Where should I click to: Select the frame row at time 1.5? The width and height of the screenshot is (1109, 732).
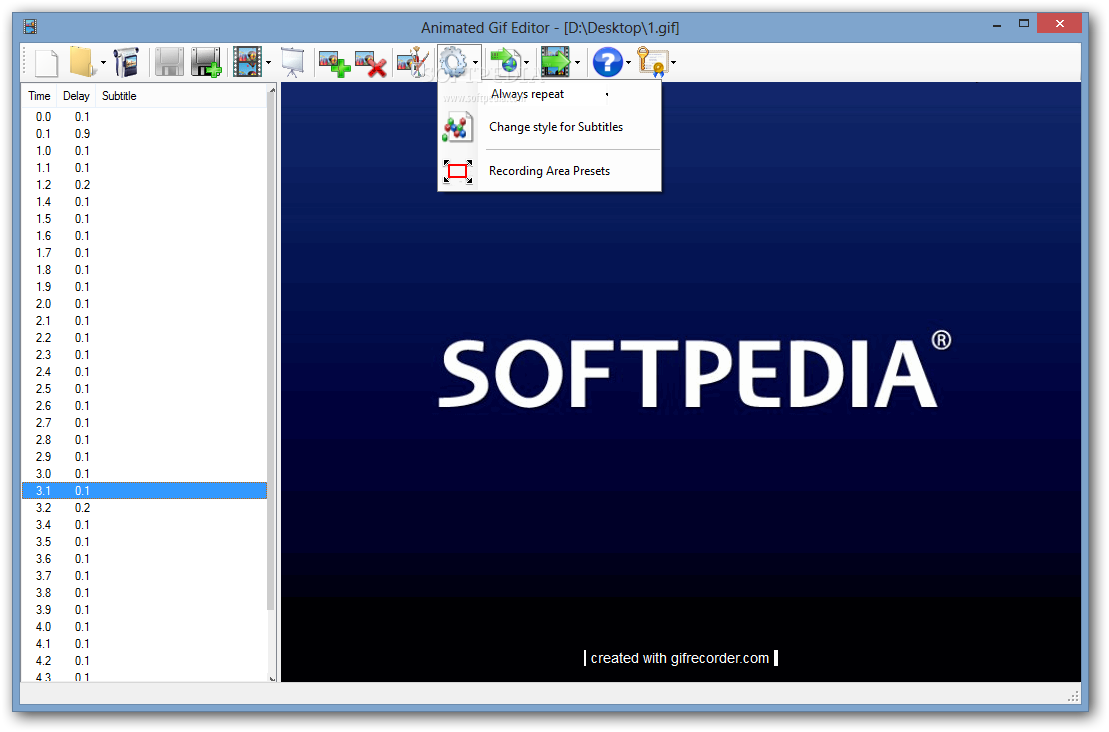pos(144,219)
